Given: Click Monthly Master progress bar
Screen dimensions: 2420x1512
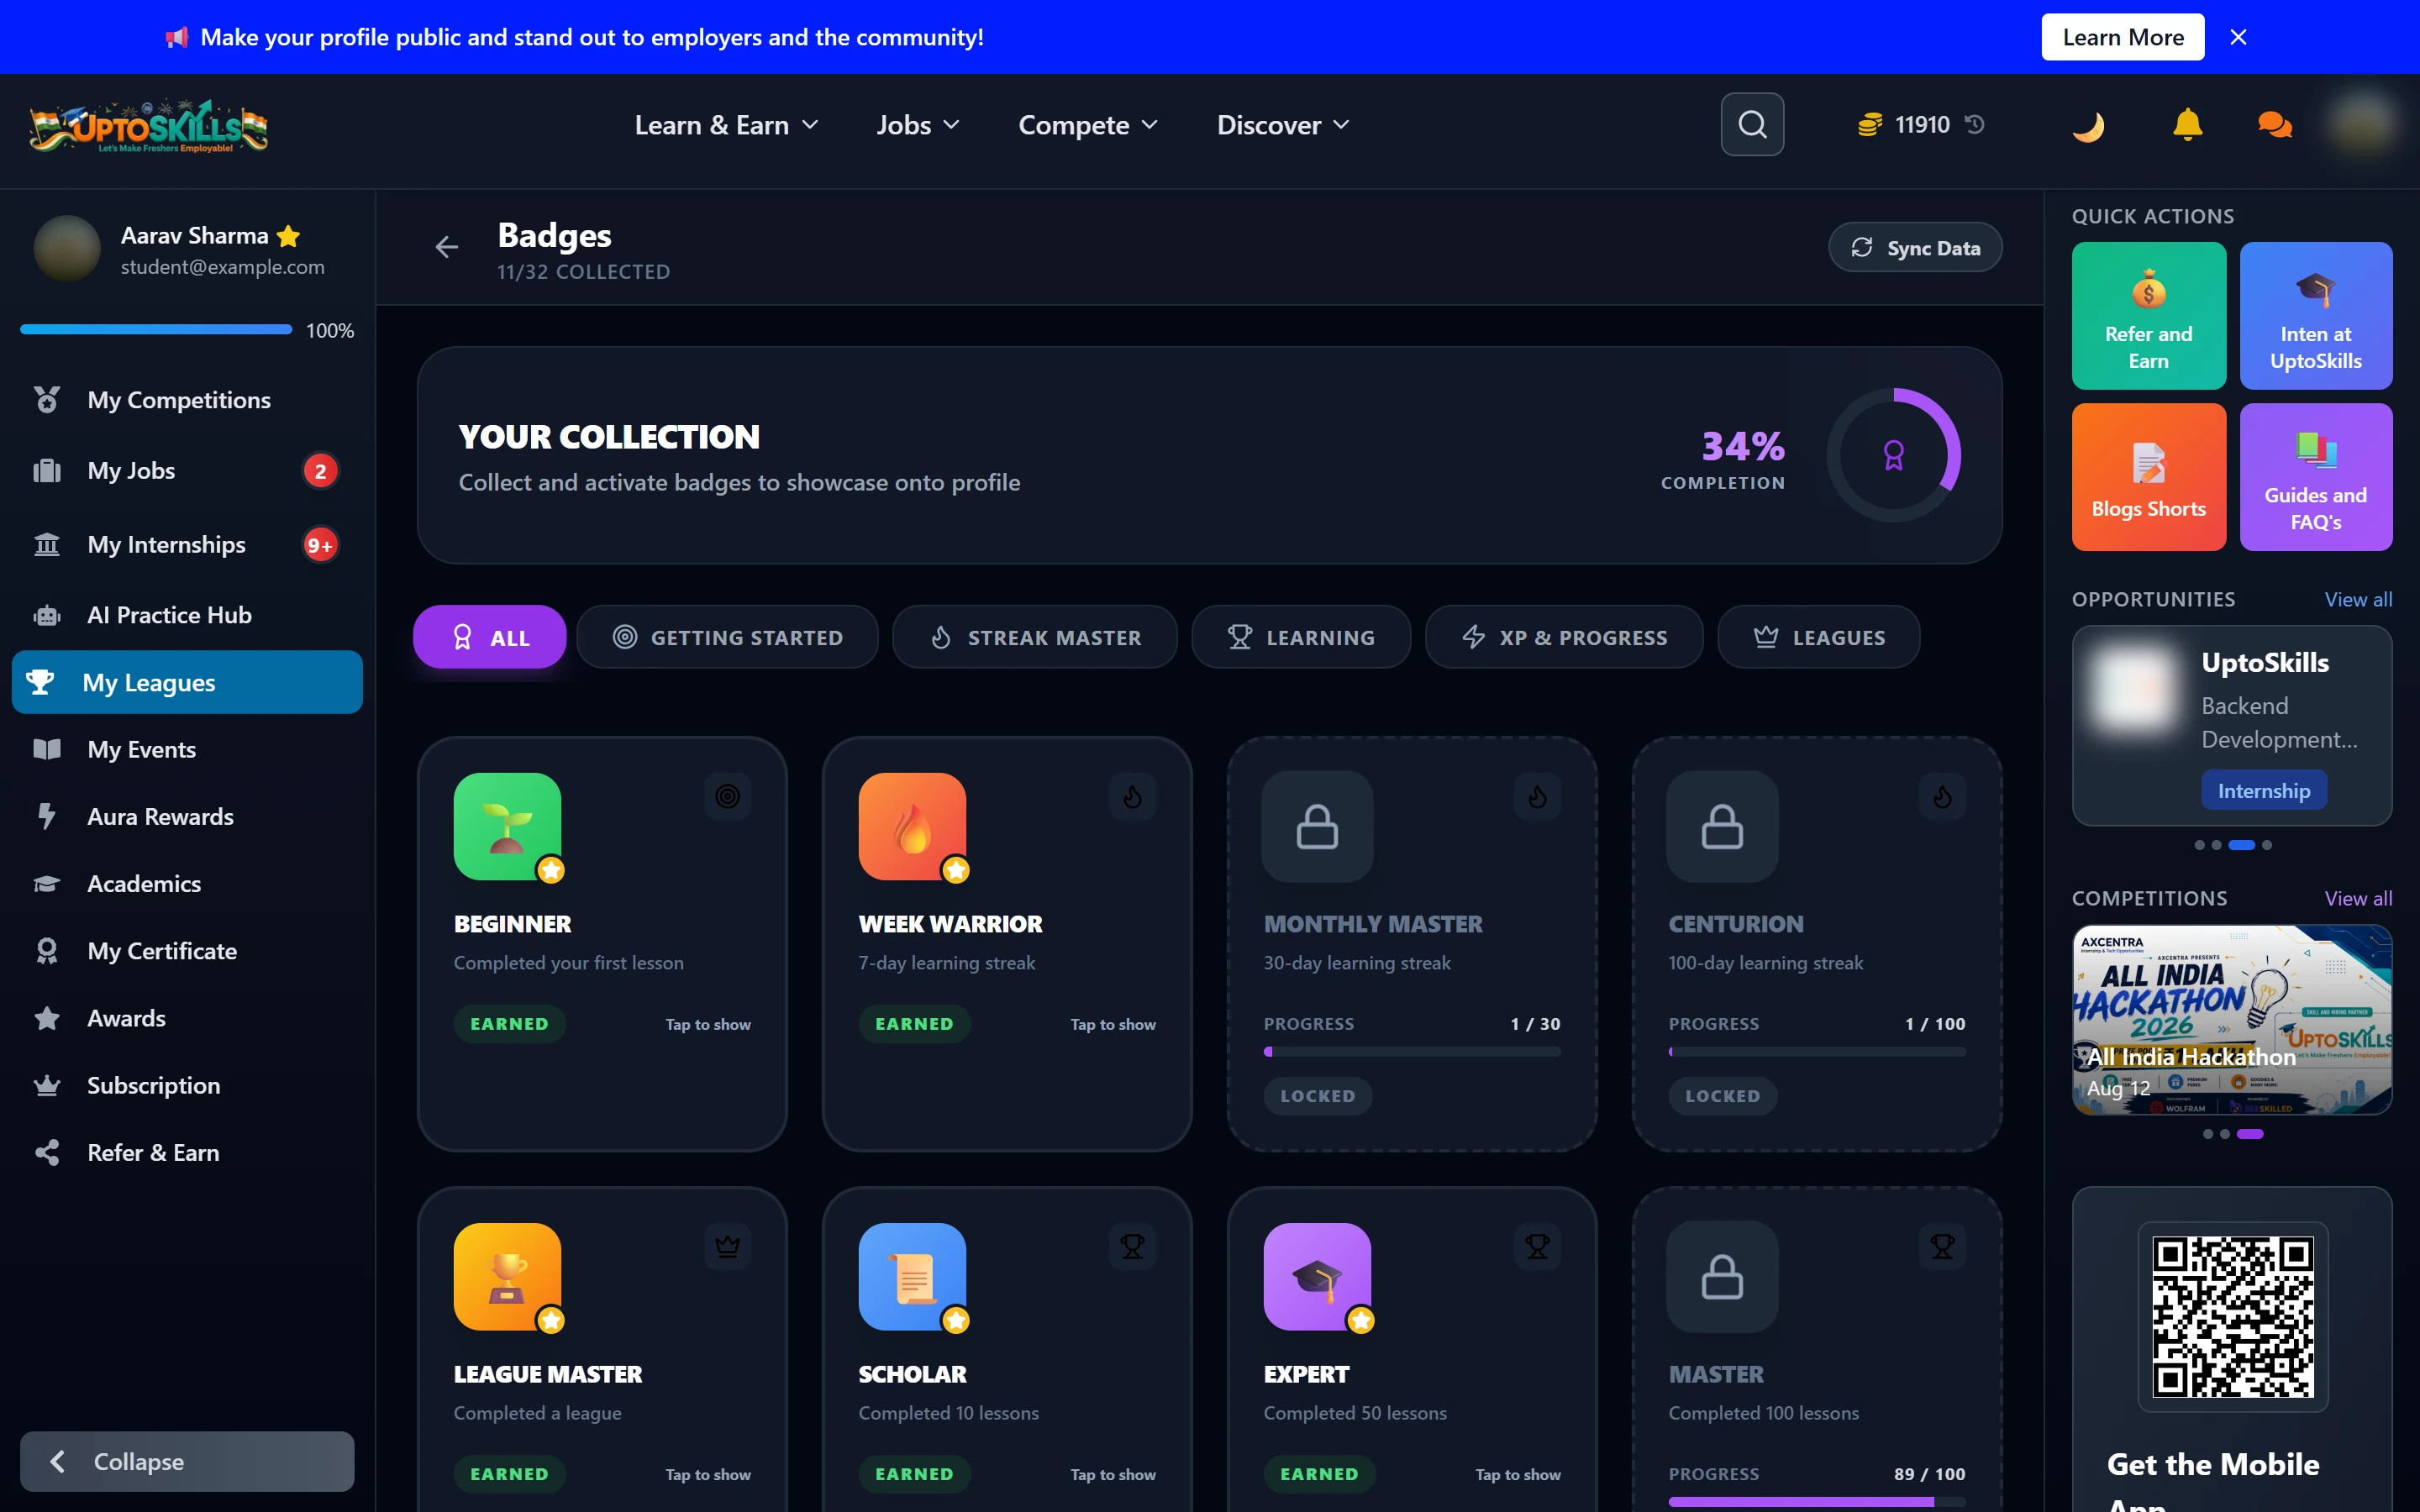Looking at the screenshot, I should pyautogui.click(x=1412, y=1051).
